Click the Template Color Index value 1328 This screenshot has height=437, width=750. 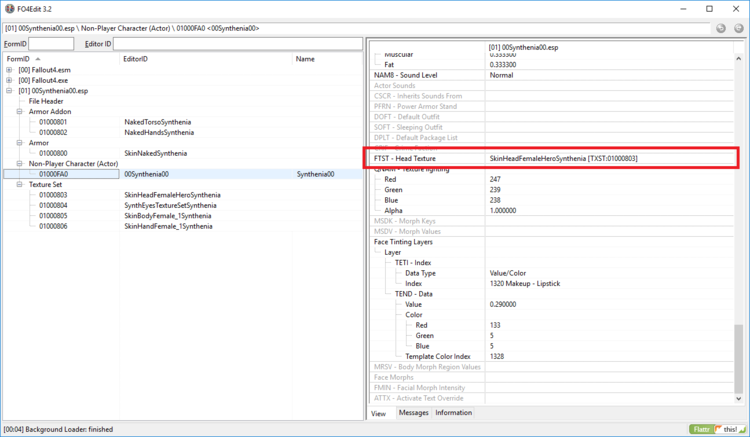click(496, 356)
